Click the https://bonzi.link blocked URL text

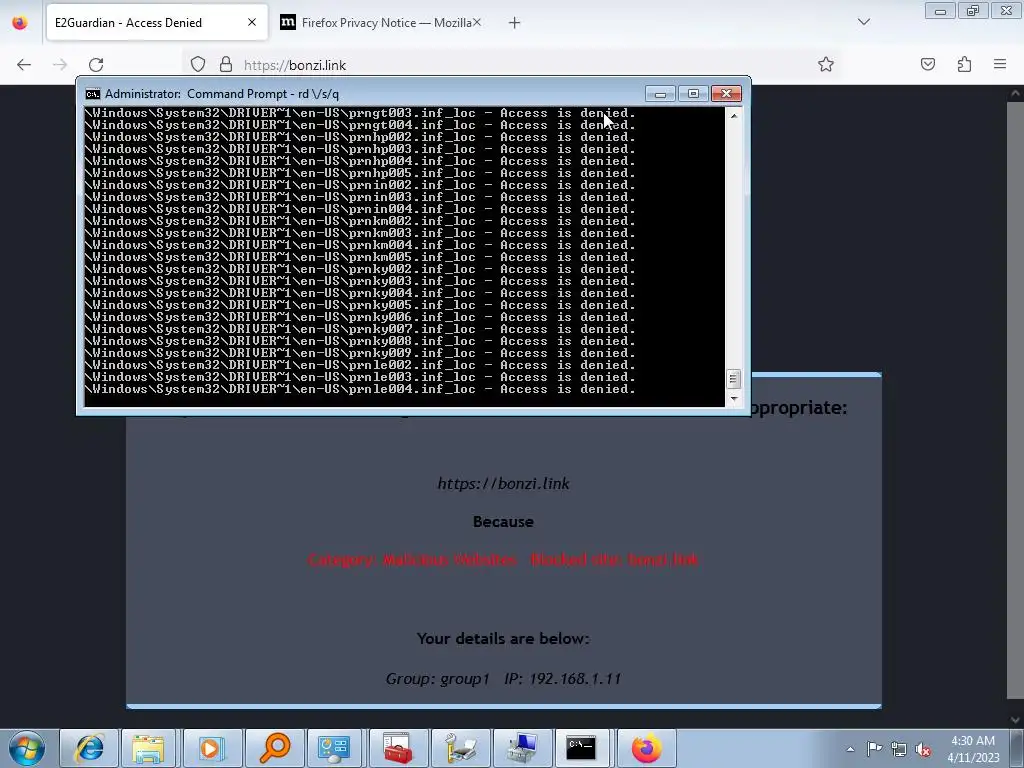[503, 484]
